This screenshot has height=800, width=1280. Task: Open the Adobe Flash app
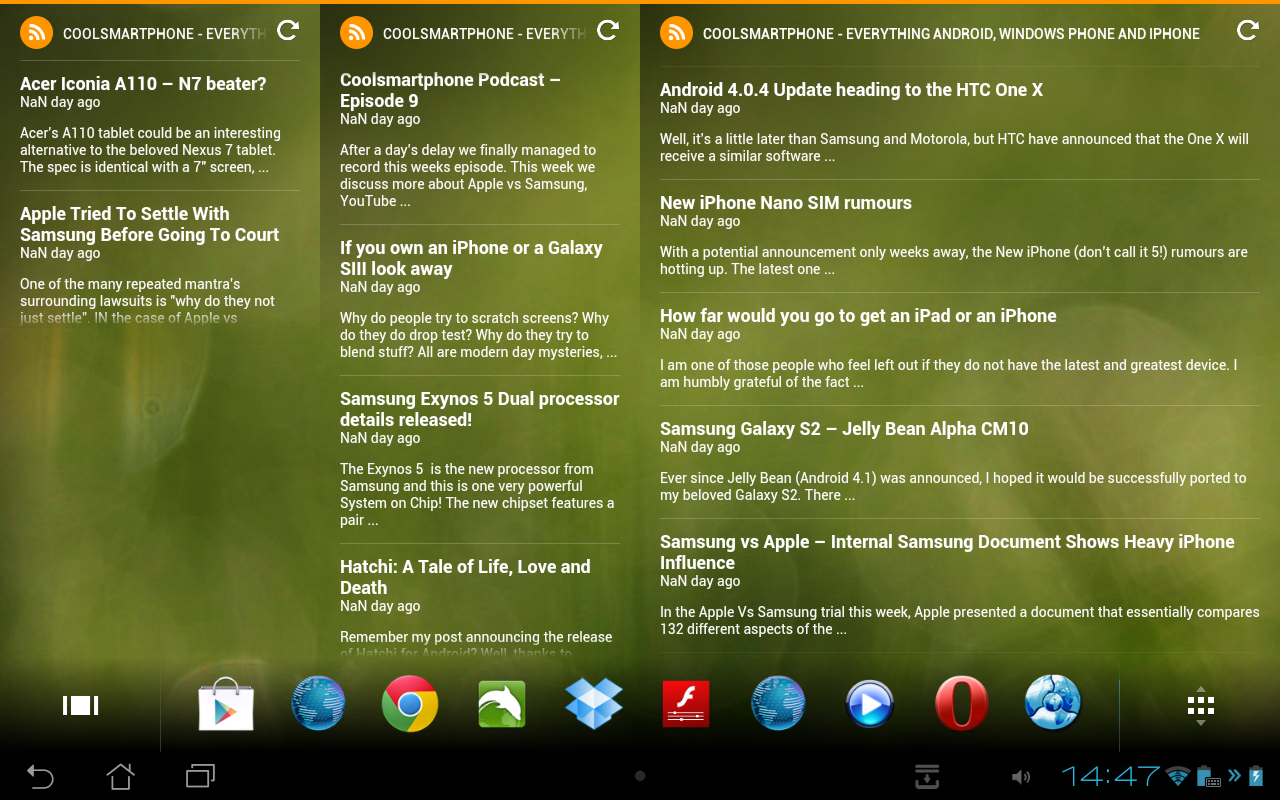[x=686, y=704]
